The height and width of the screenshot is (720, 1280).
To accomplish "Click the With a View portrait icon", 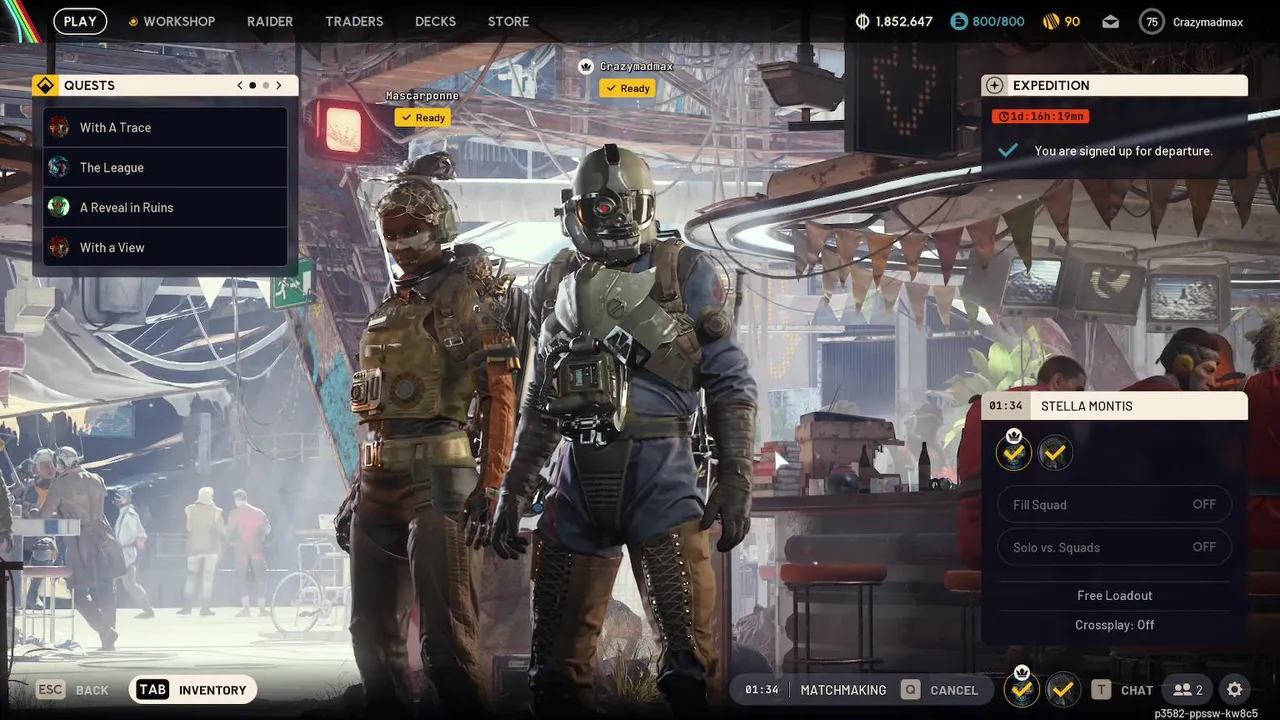I will (x=59, y=247).
